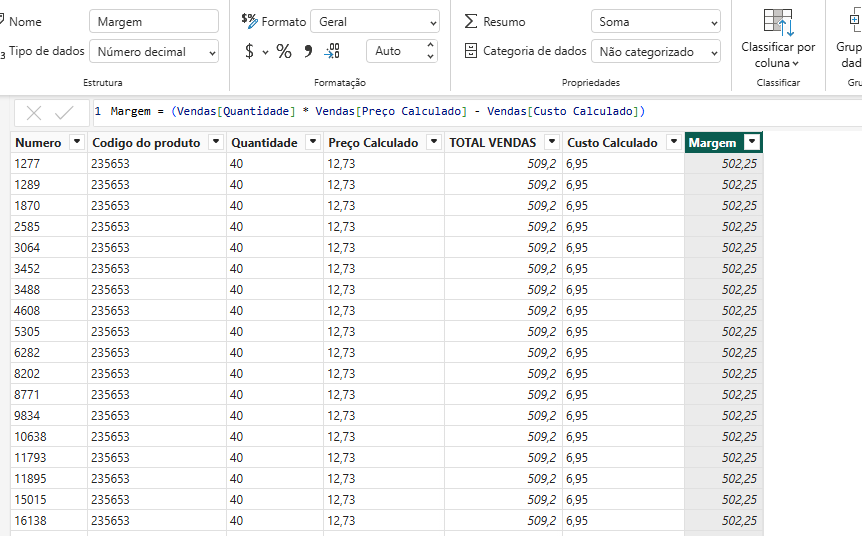The image size is (862, 536).
Task: Open the Formato dropdown showing Geral
Action: point(374,22)
